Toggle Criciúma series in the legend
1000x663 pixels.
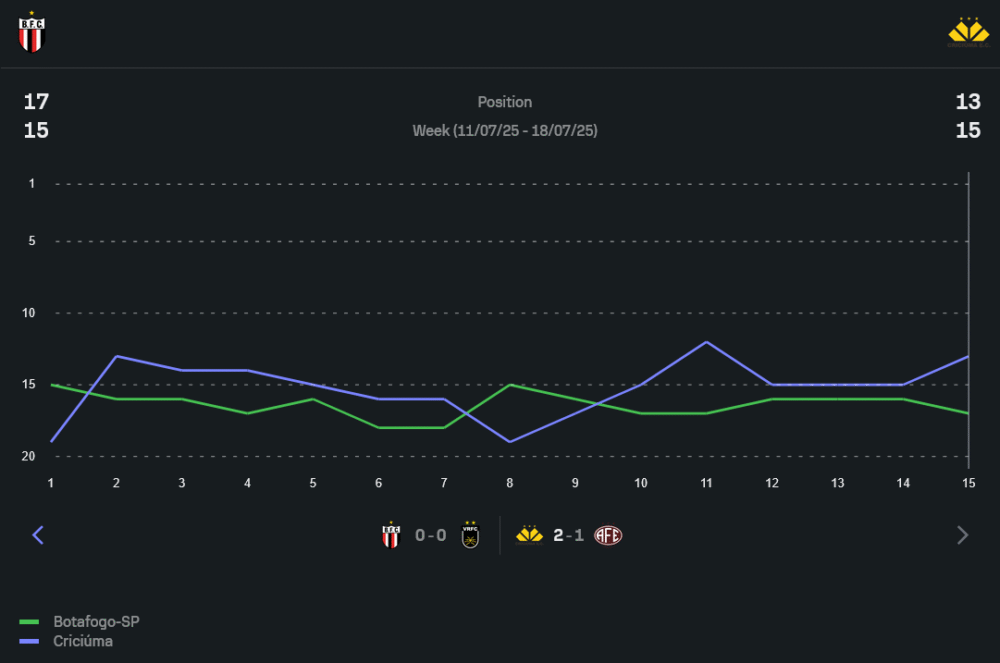coord(83,641)
